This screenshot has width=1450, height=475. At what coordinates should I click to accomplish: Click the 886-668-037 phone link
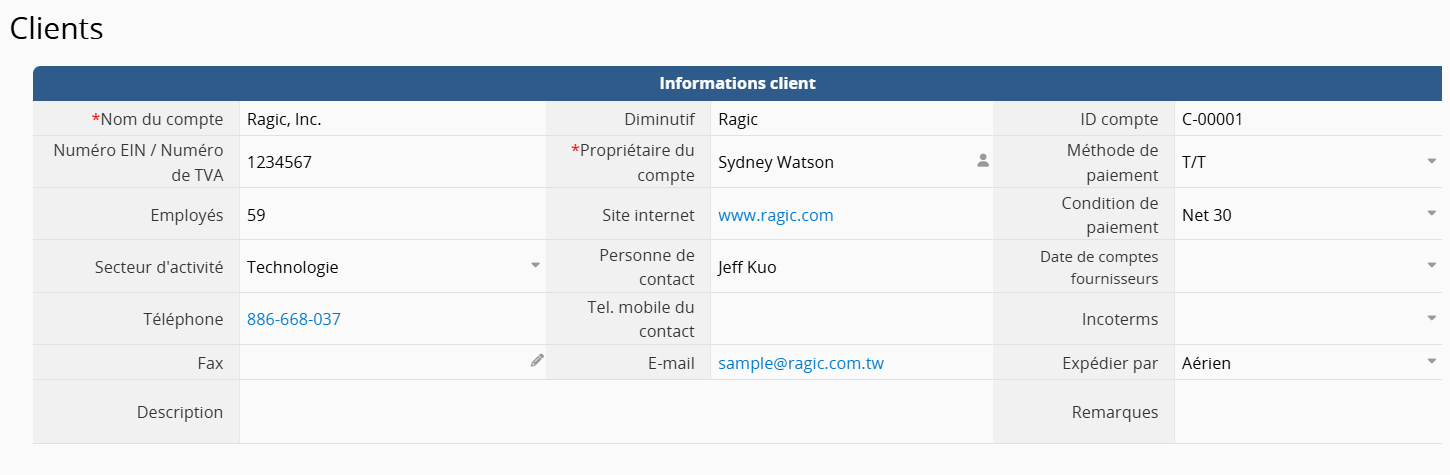click(293, 319)
